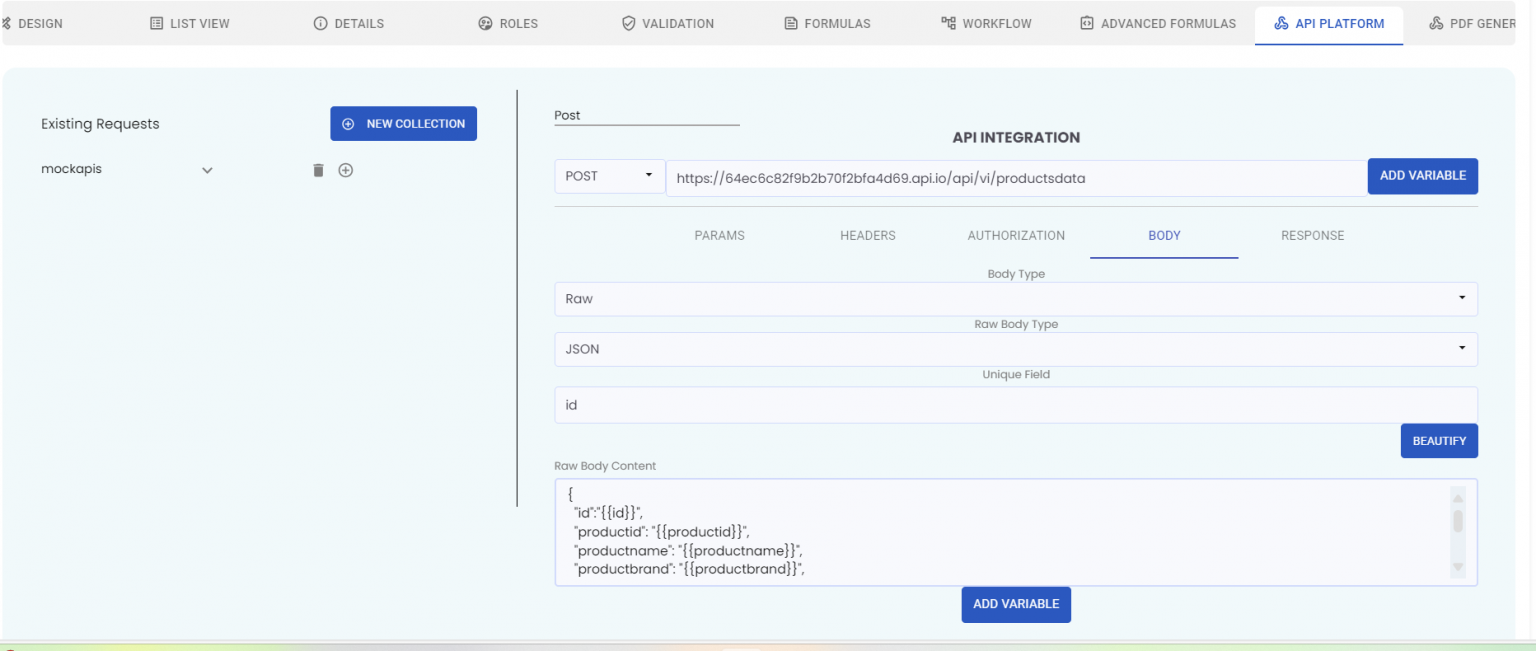The height and width of the screenshot is (651, 1536).
Task: Click the Details info icon
Action: tap(321, 22)
